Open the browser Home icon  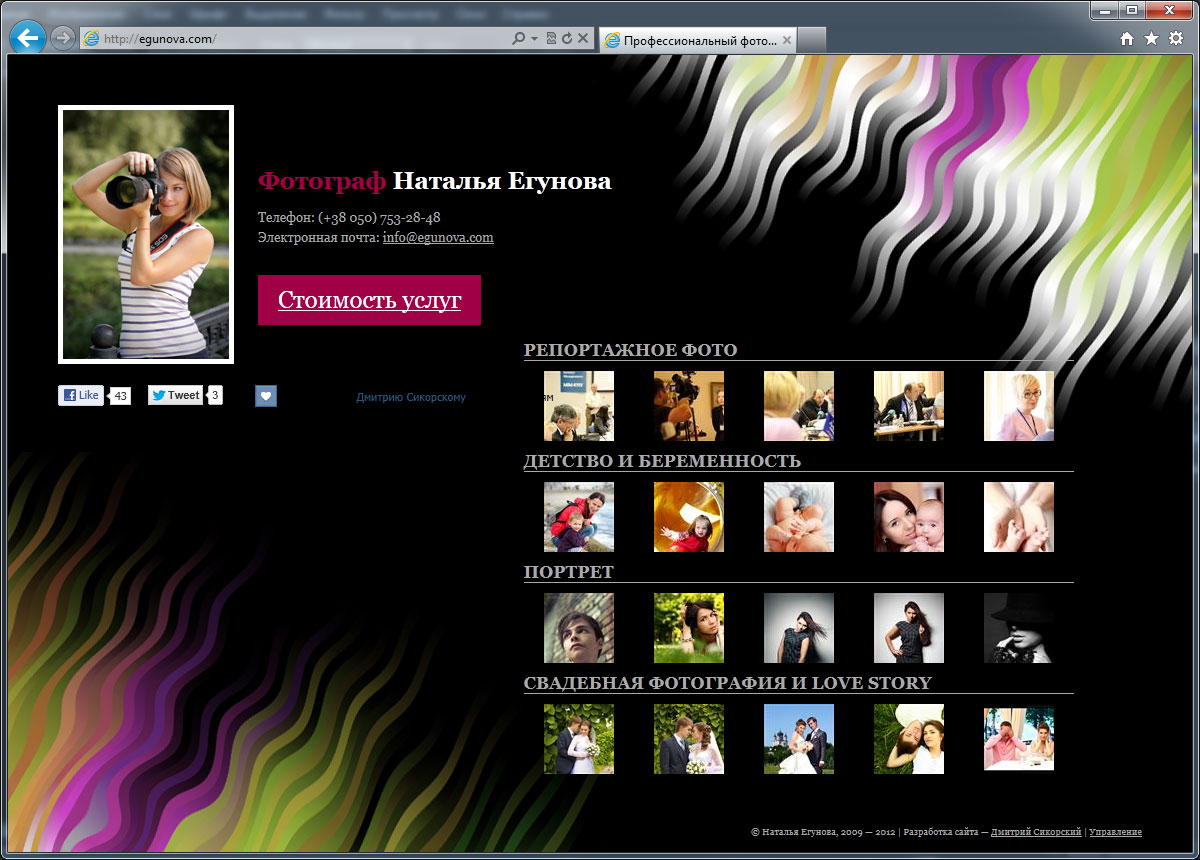[x=1127, y=39]
